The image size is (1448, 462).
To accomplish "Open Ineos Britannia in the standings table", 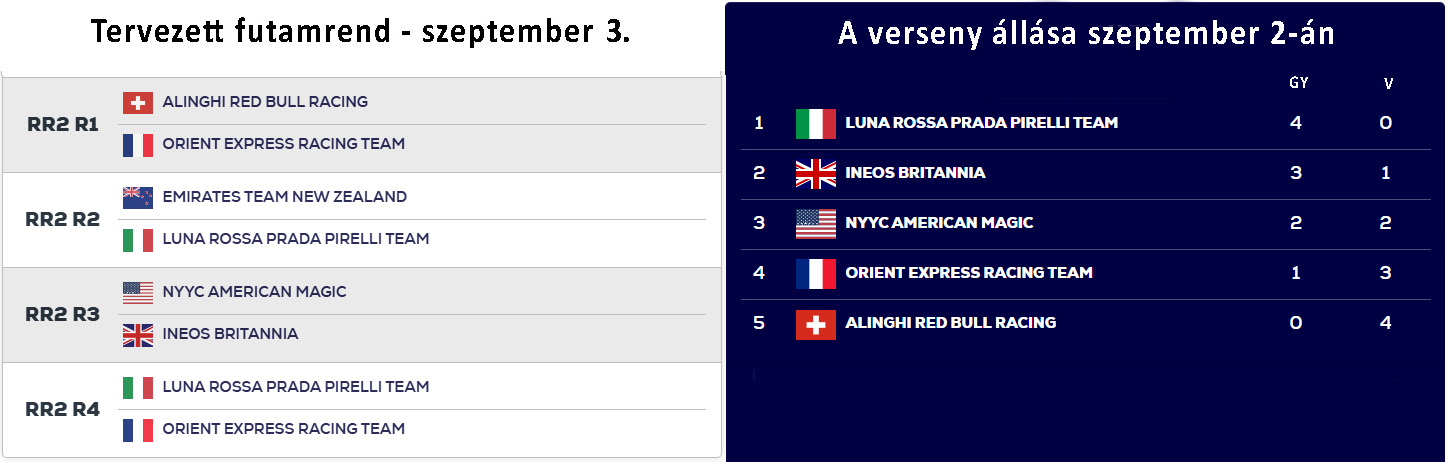I will point(915,173).
